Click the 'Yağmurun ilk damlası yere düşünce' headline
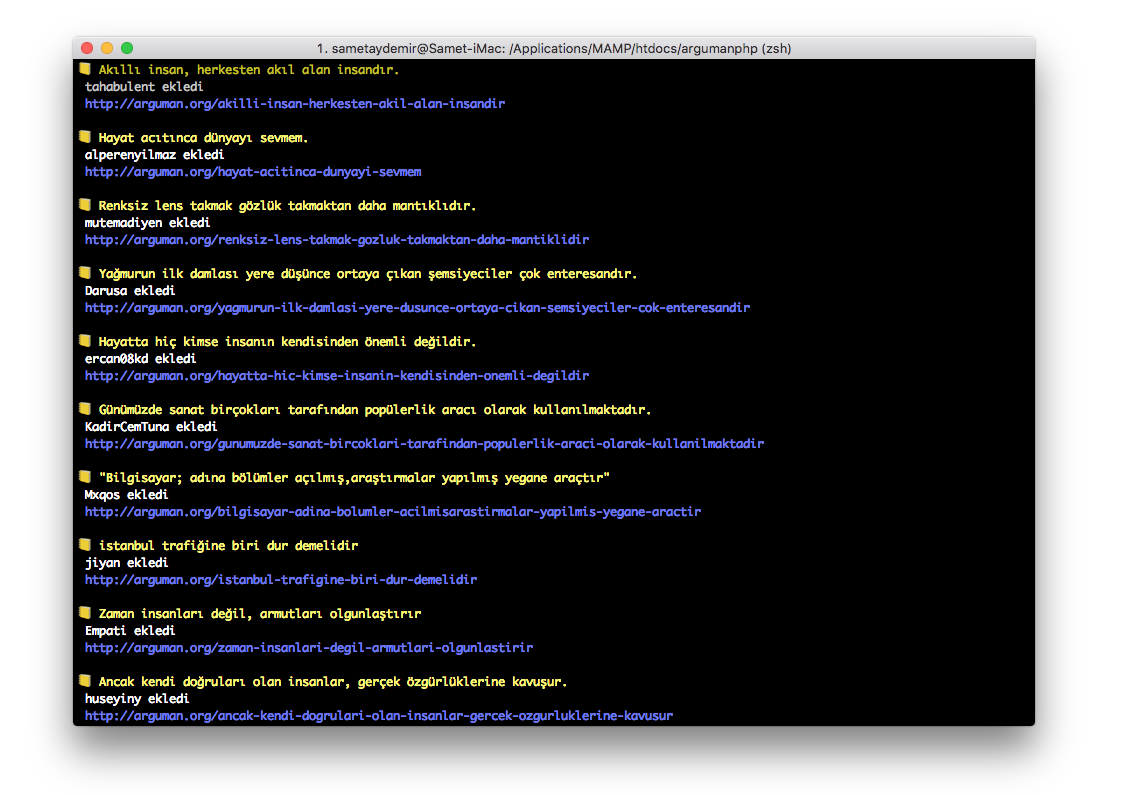This screenshot has height=795, width=1125. (x=368, y=274)
